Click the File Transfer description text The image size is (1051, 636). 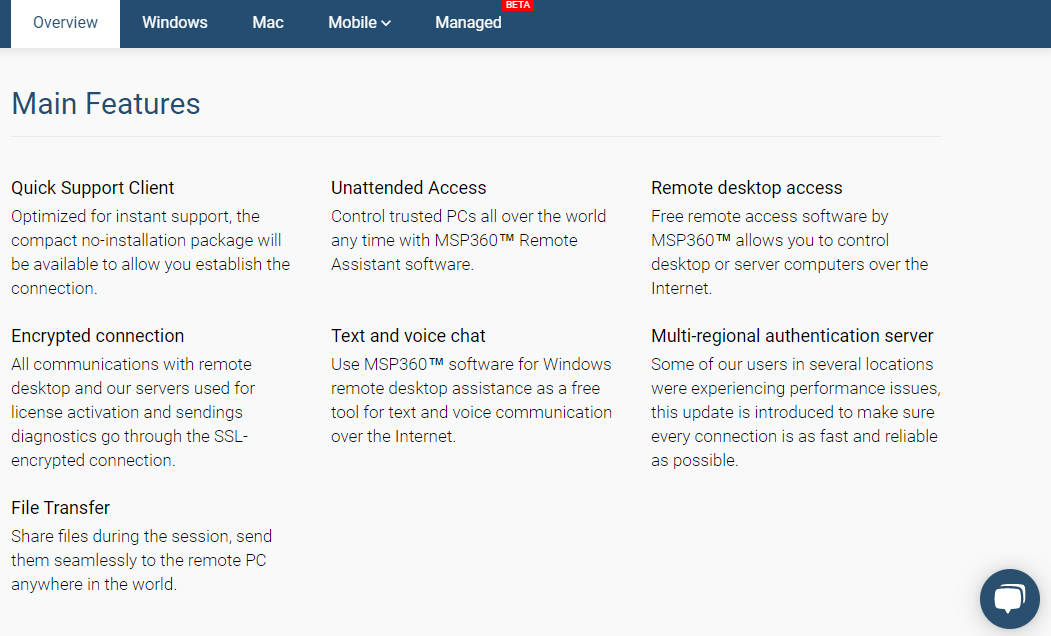141,559
